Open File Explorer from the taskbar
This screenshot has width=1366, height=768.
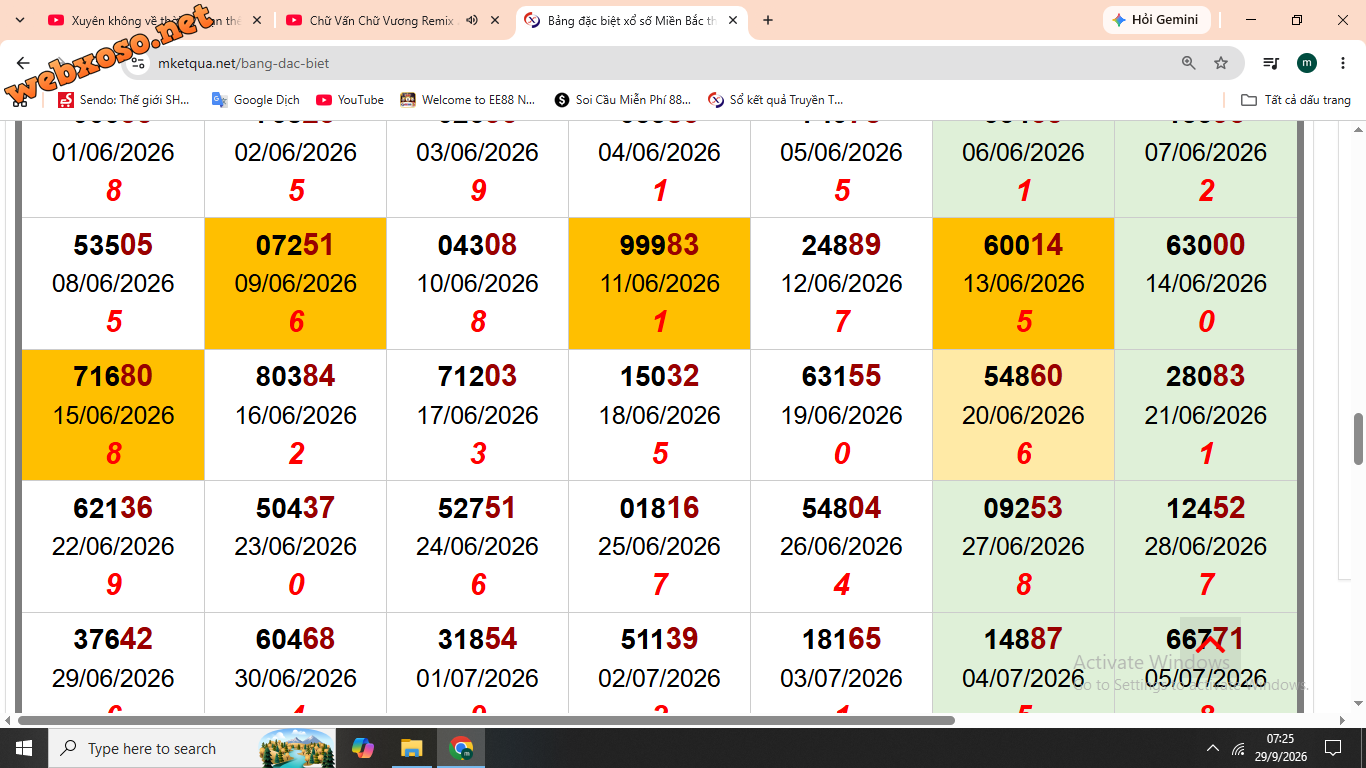411,748
